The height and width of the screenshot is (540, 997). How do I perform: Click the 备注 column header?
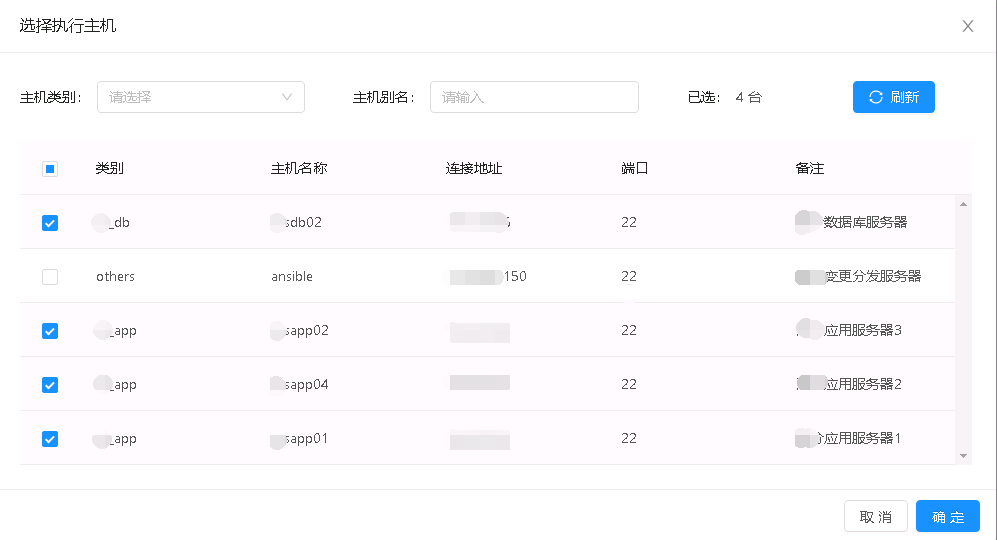(810, 168)
